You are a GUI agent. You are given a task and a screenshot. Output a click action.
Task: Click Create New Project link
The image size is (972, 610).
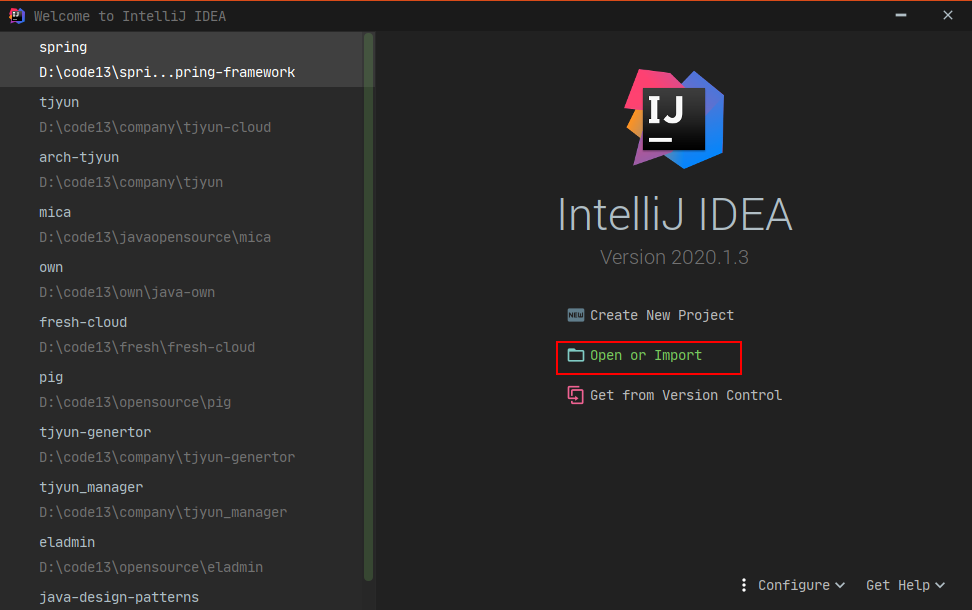[x=661, y=315]
